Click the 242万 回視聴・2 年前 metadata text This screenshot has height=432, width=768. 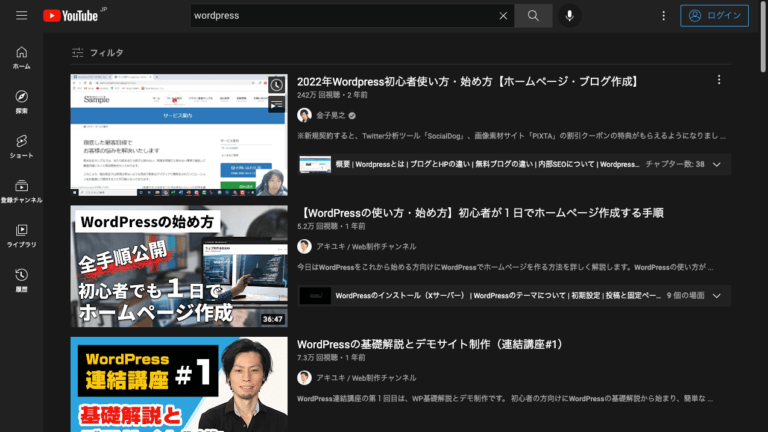[332, 95]
